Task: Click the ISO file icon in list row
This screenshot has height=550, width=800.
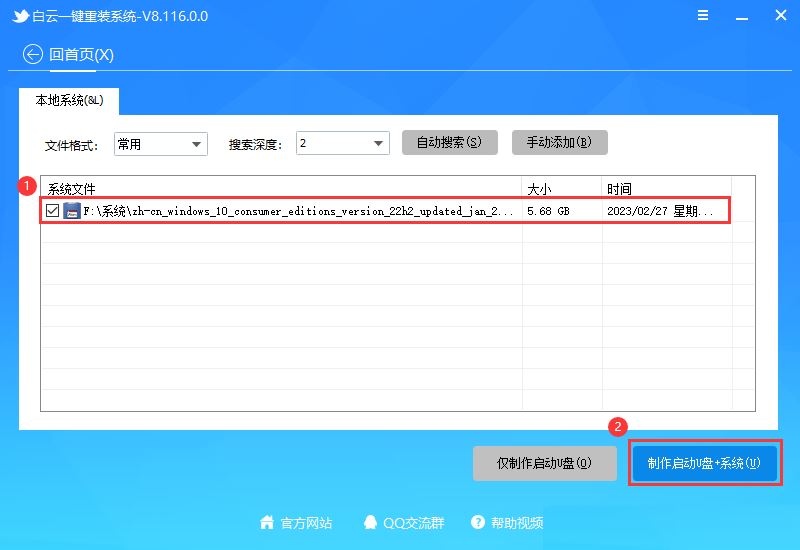Action: coord(72,211)
